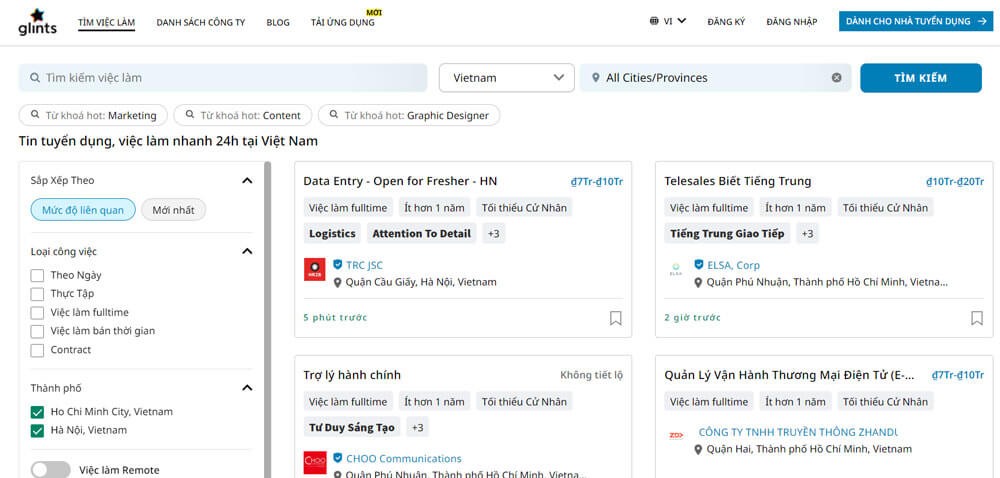Go to Tìm việc làm tab

[x=107, y=22]
